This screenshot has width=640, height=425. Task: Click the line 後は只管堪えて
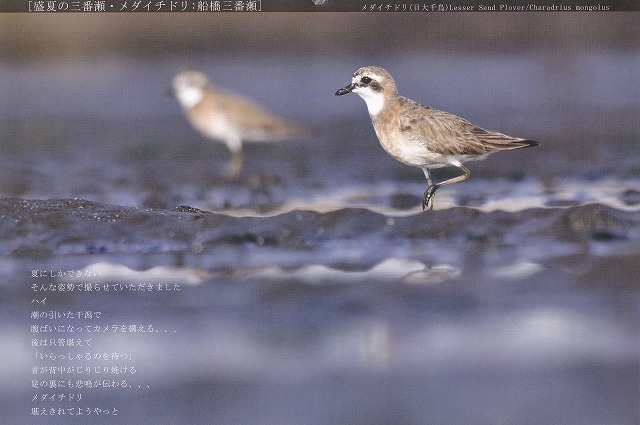(62, 342)
